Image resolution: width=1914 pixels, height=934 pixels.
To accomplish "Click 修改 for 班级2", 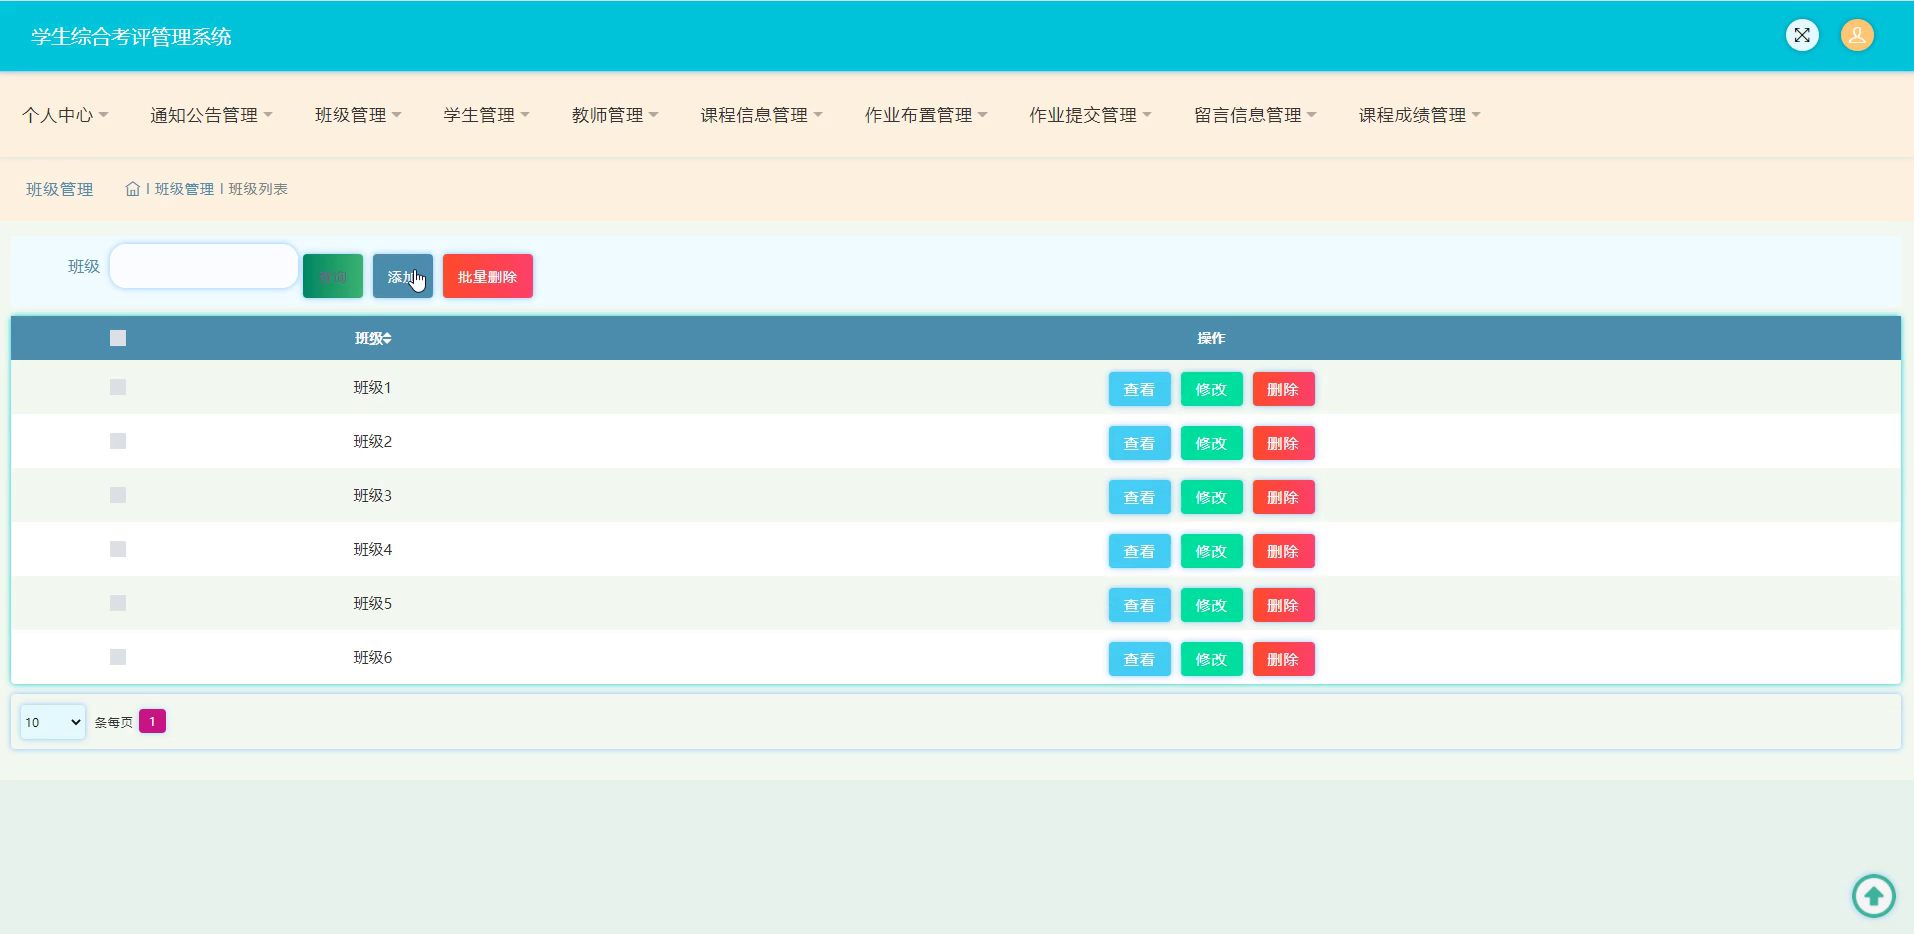I will tap(1211, 443).
